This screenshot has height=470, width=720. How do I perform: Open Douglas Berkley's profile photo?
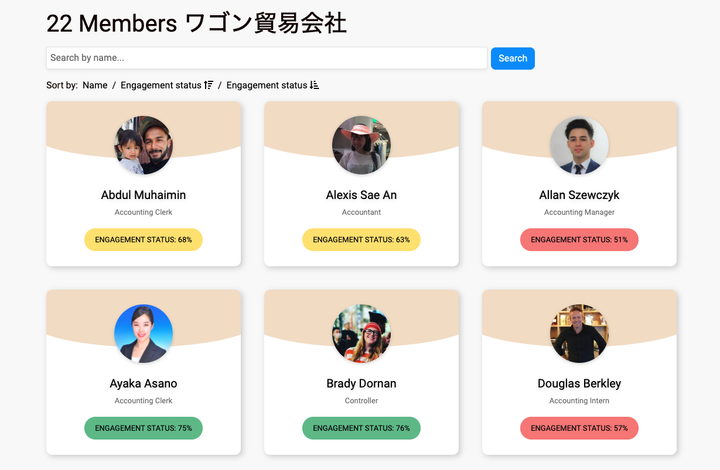[x=579, y=334]
